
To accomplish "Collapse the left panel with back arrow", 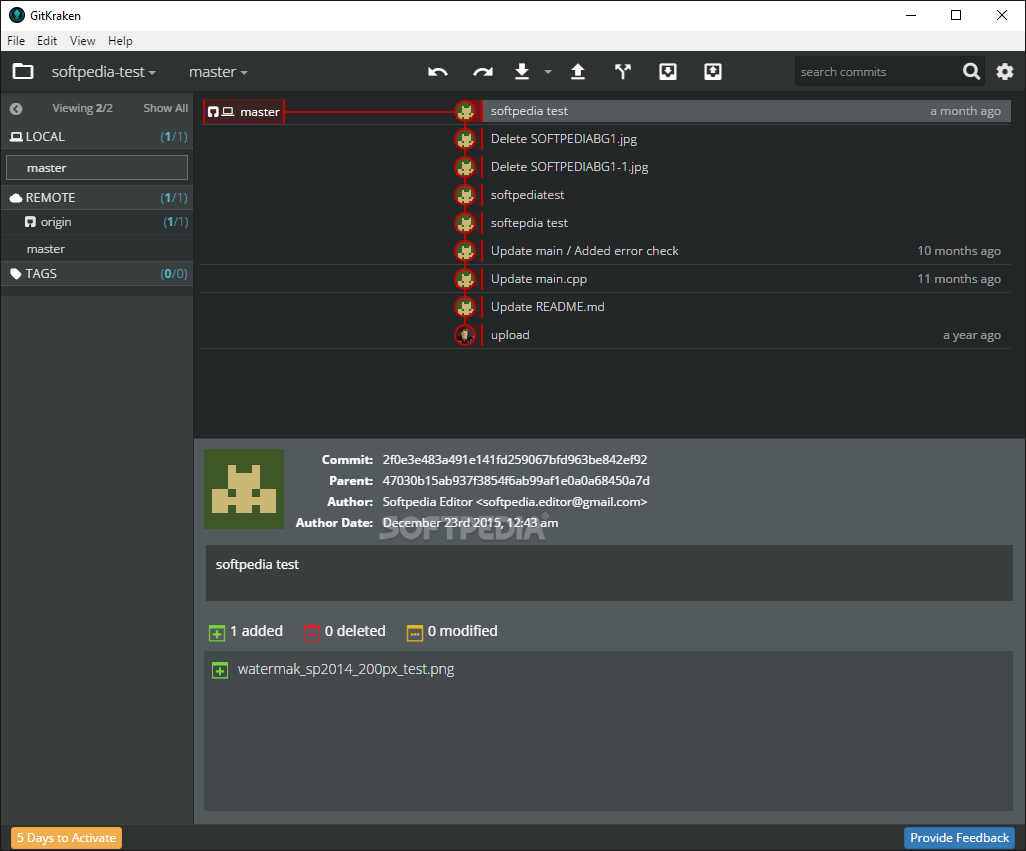I will (16, 109).
